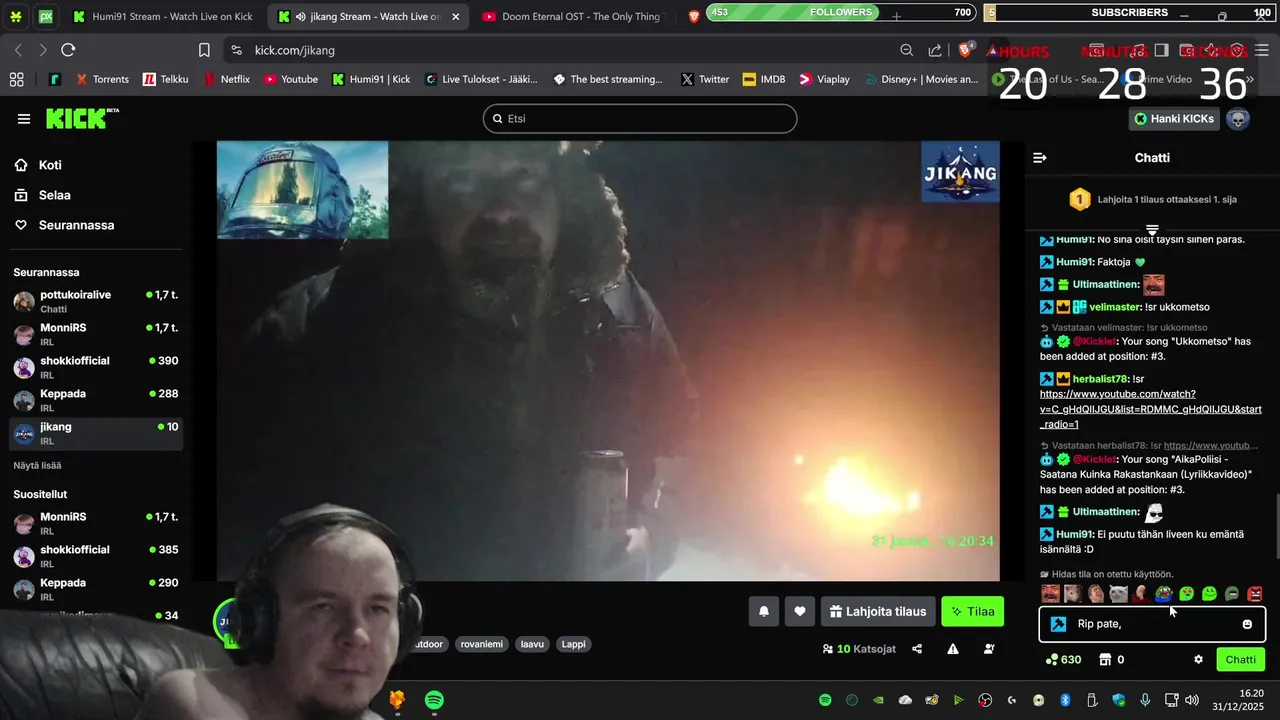The width and height of the screenshot is (1280, 720).
Task: Open Bluetooth tray icon
Action: click(1065, 700)
